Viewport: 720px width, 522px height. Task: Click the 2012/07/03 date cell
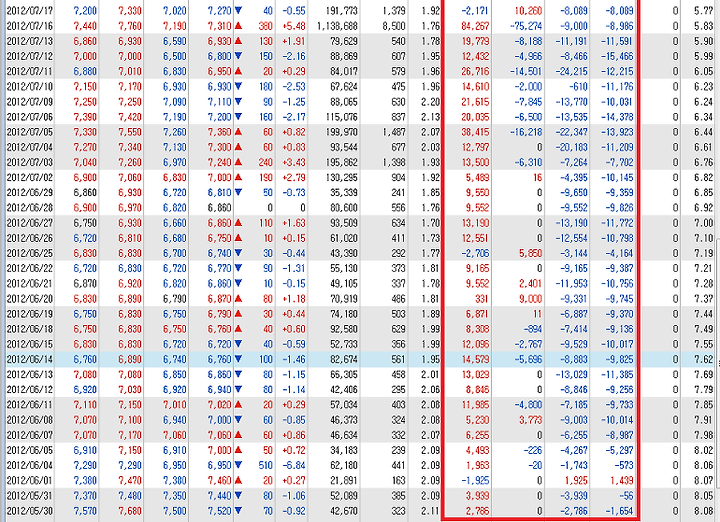30,162
